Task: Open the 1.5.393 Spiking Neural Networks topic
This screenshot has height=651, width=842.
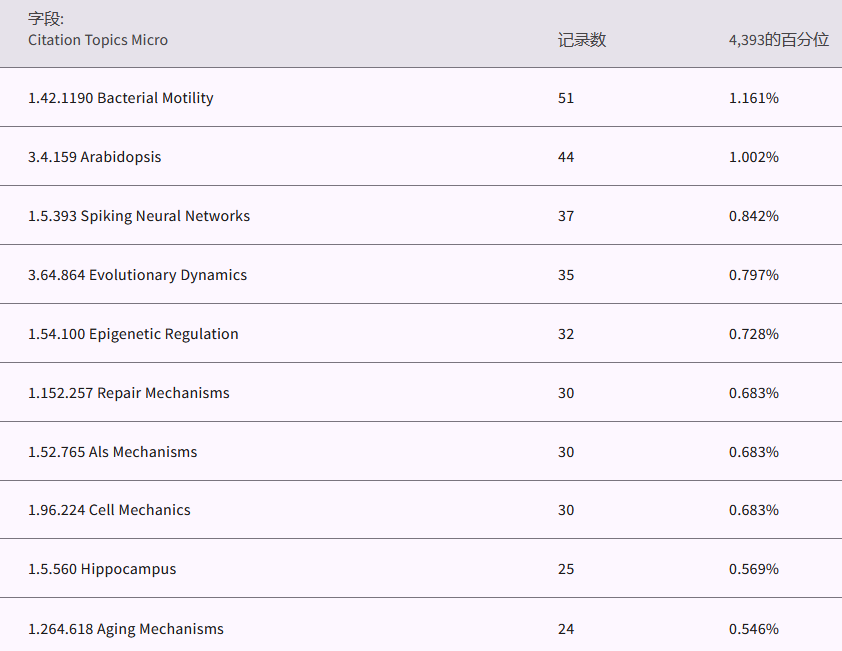Action: pyautogui.click(x=139, y=216)
